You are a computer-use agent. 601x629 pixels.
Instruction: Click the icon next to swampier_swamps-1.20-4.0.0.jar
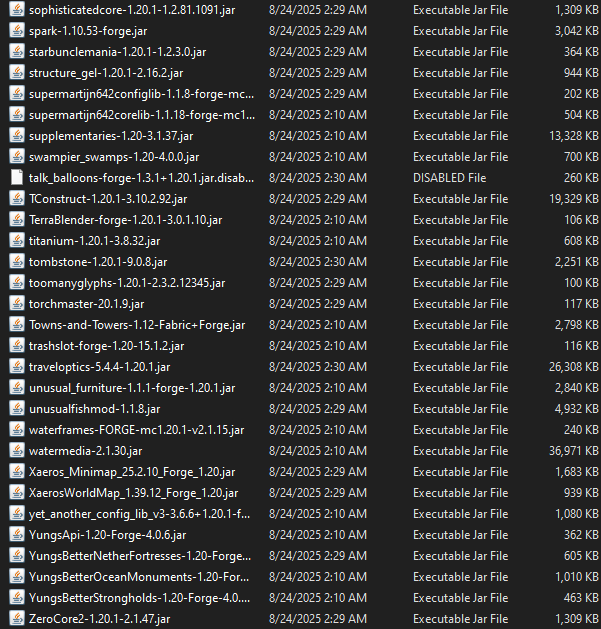17,157
